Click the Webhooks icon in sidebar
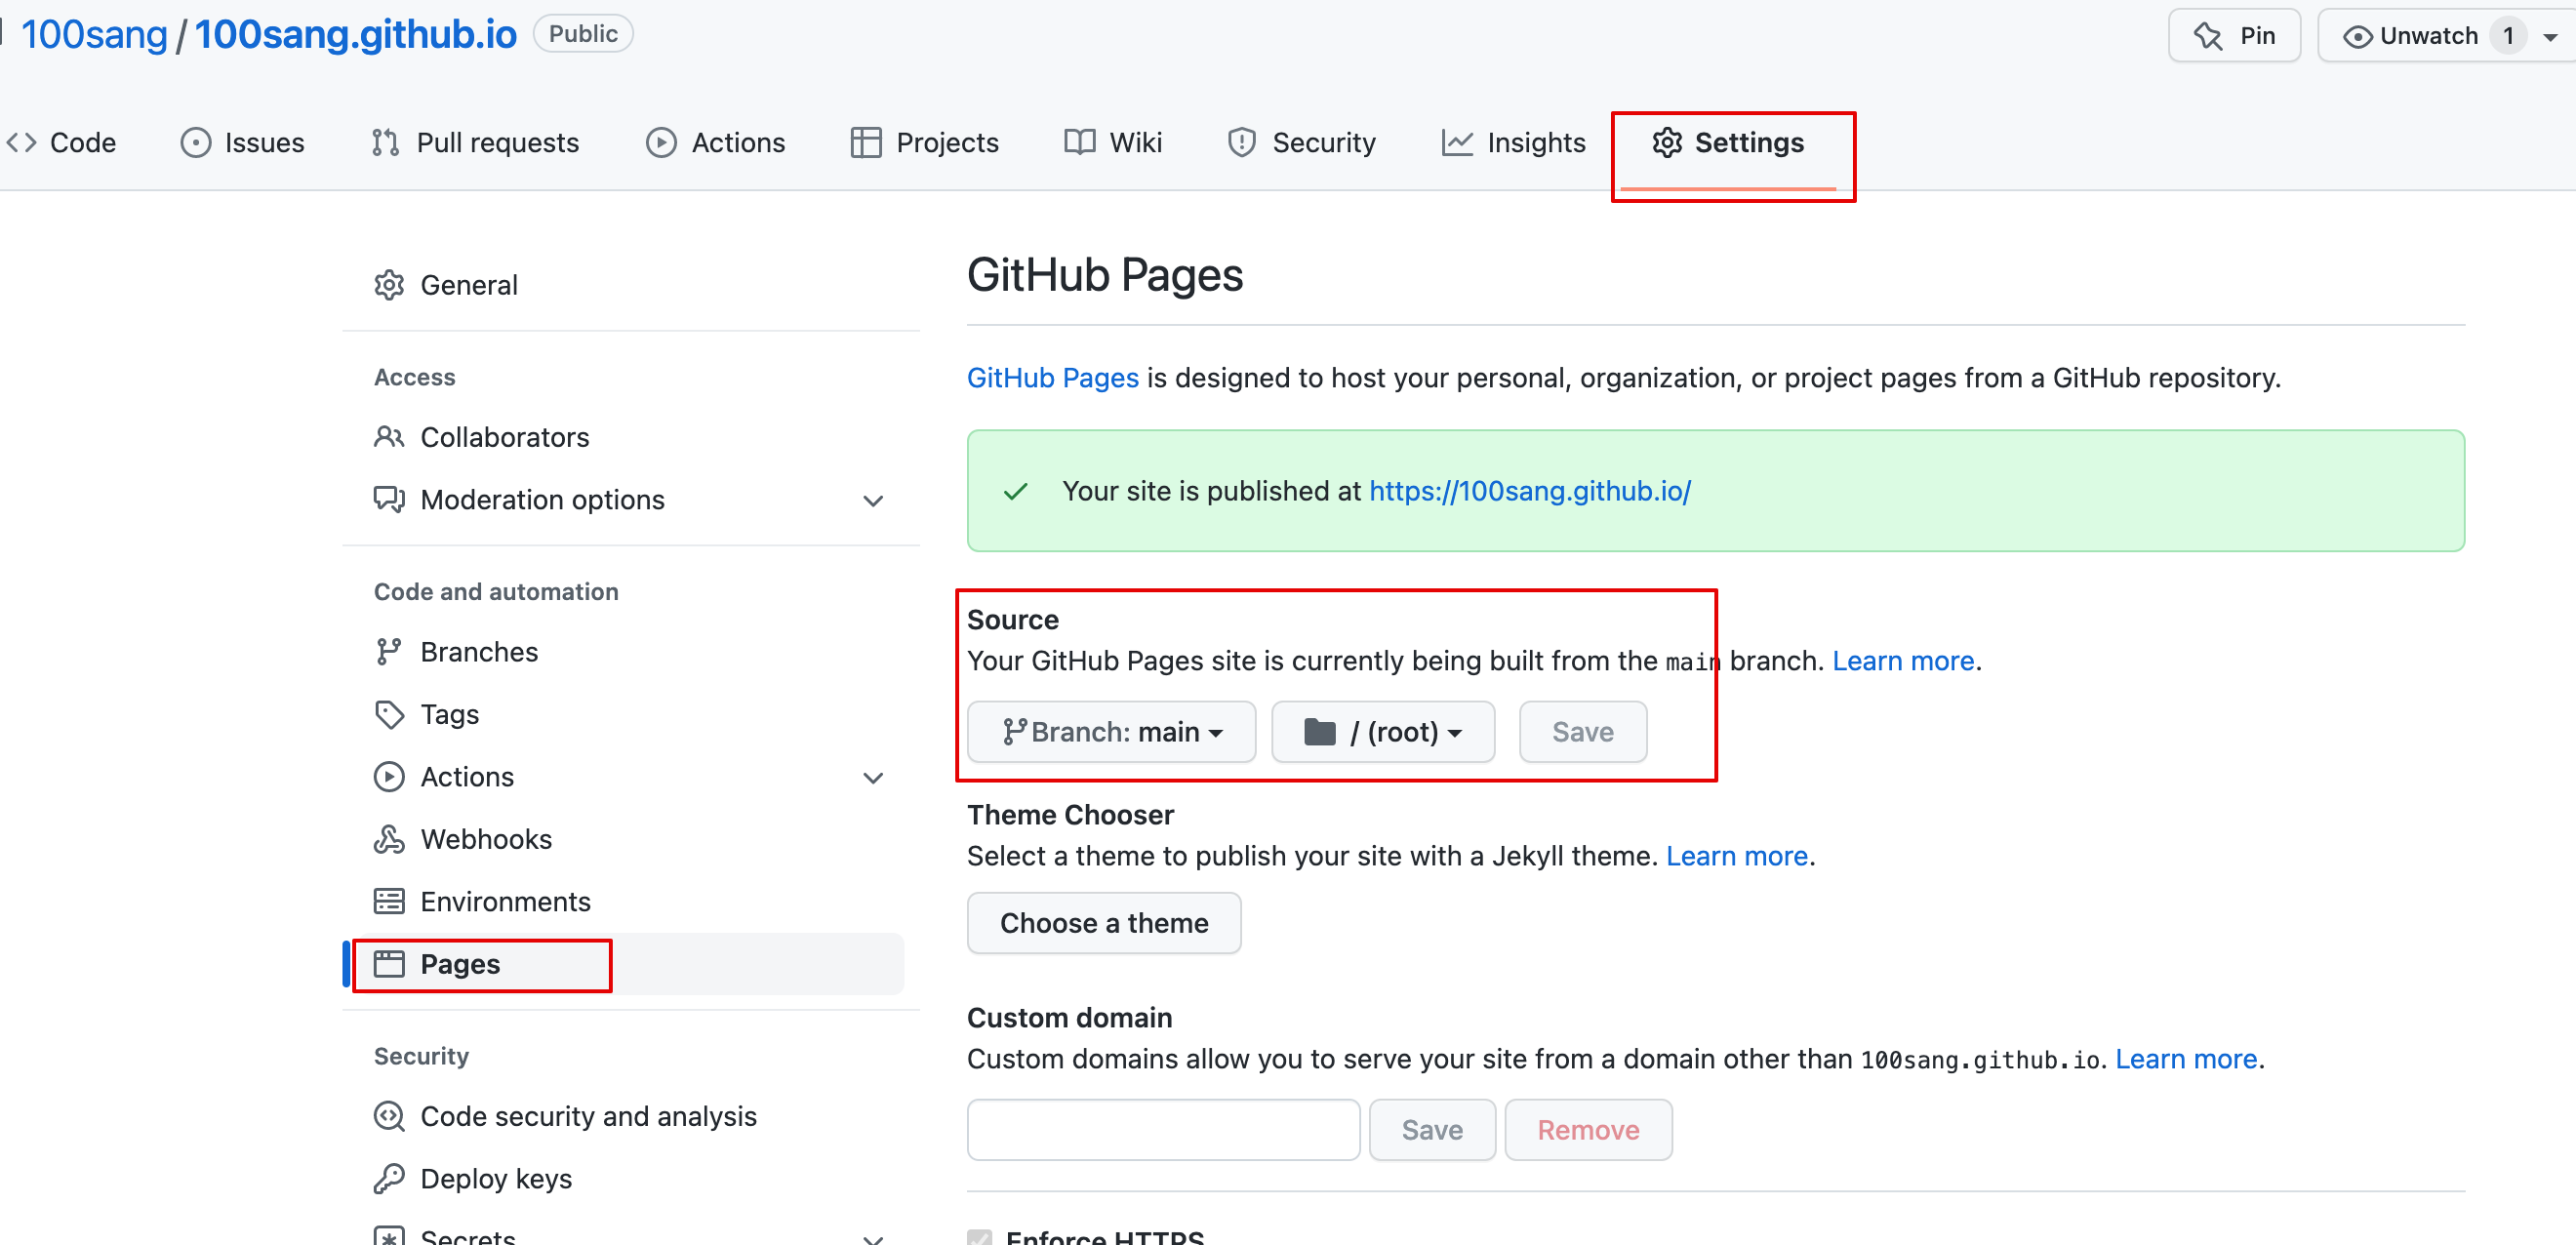The height and width of the screenshot is (1245, 2576). pyautogui.click(x=389, y=839)
